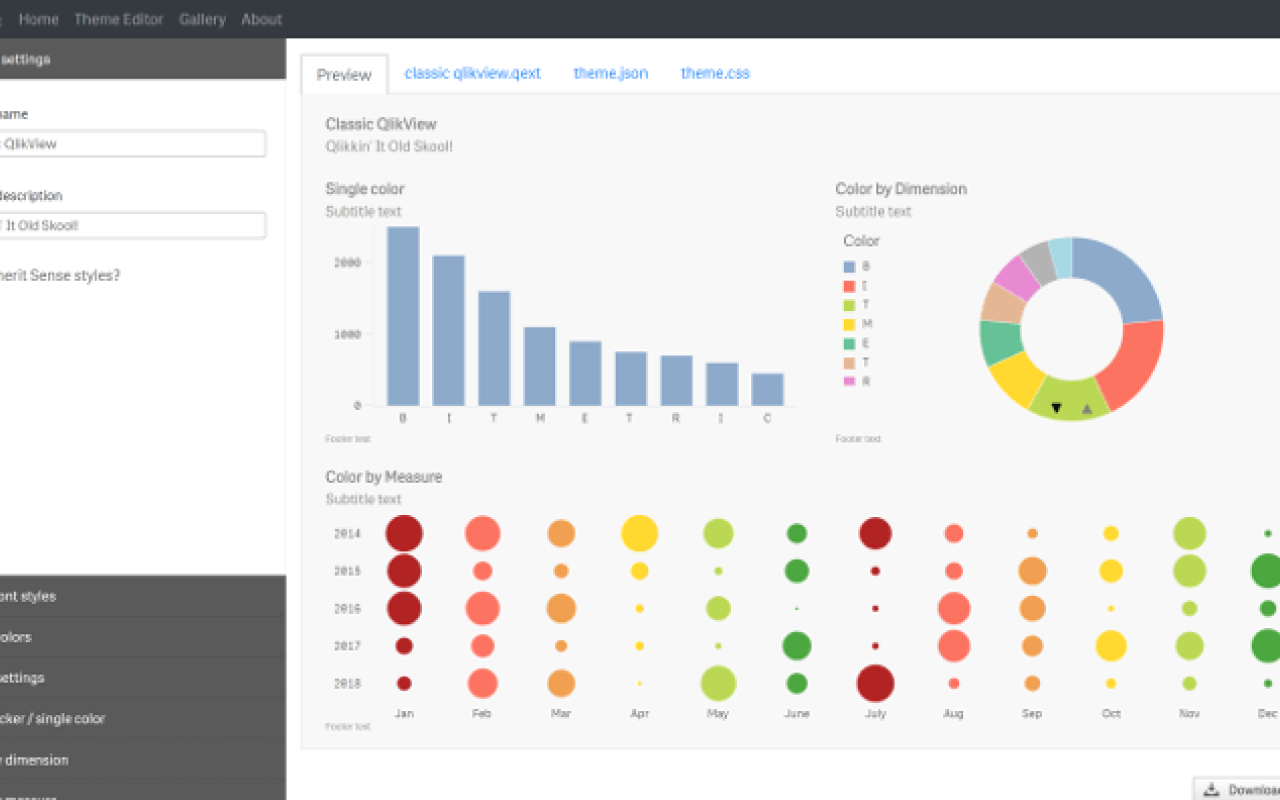Viewport: 1280px width, 800px height.
Task: Navigate to Gallery in the top menu
Action: point(202,18)
